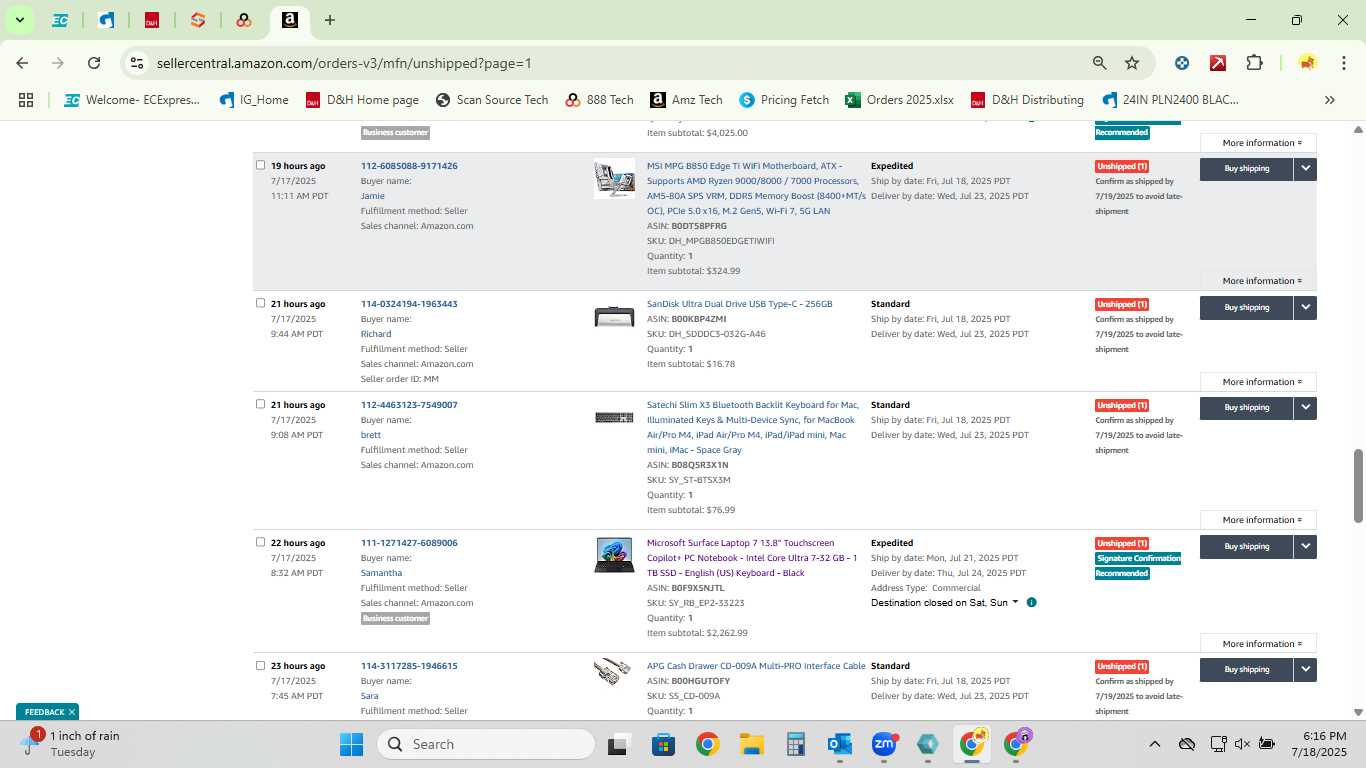
Task: Open the apps grid in bookmarks bar
Action: (26, 100)
